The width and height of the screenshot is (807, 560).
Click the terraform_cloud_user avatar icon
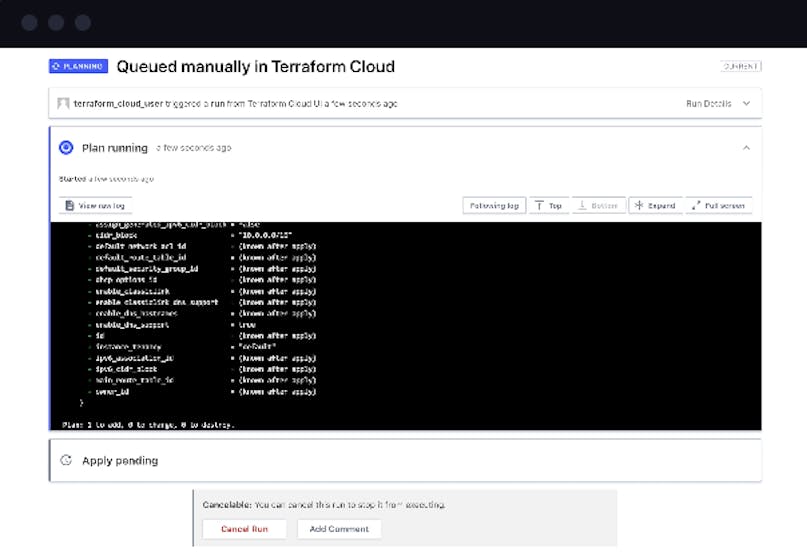tap(64, 103)
